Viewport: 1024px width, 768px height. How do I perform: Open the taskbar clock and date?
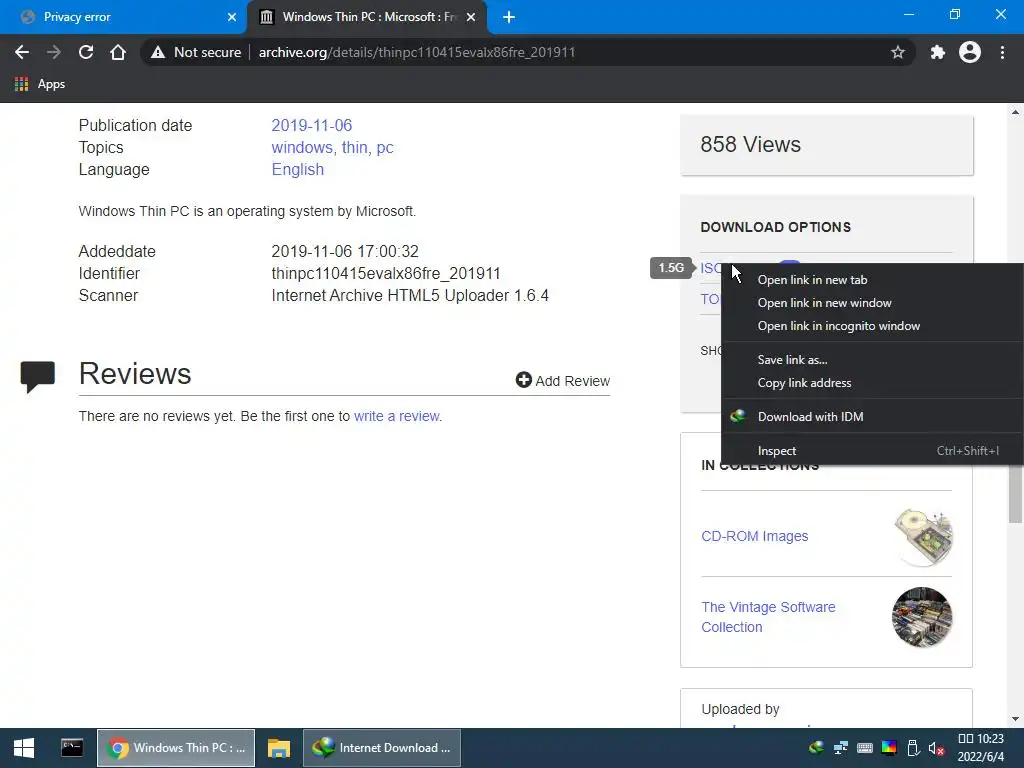pos(980,748)
